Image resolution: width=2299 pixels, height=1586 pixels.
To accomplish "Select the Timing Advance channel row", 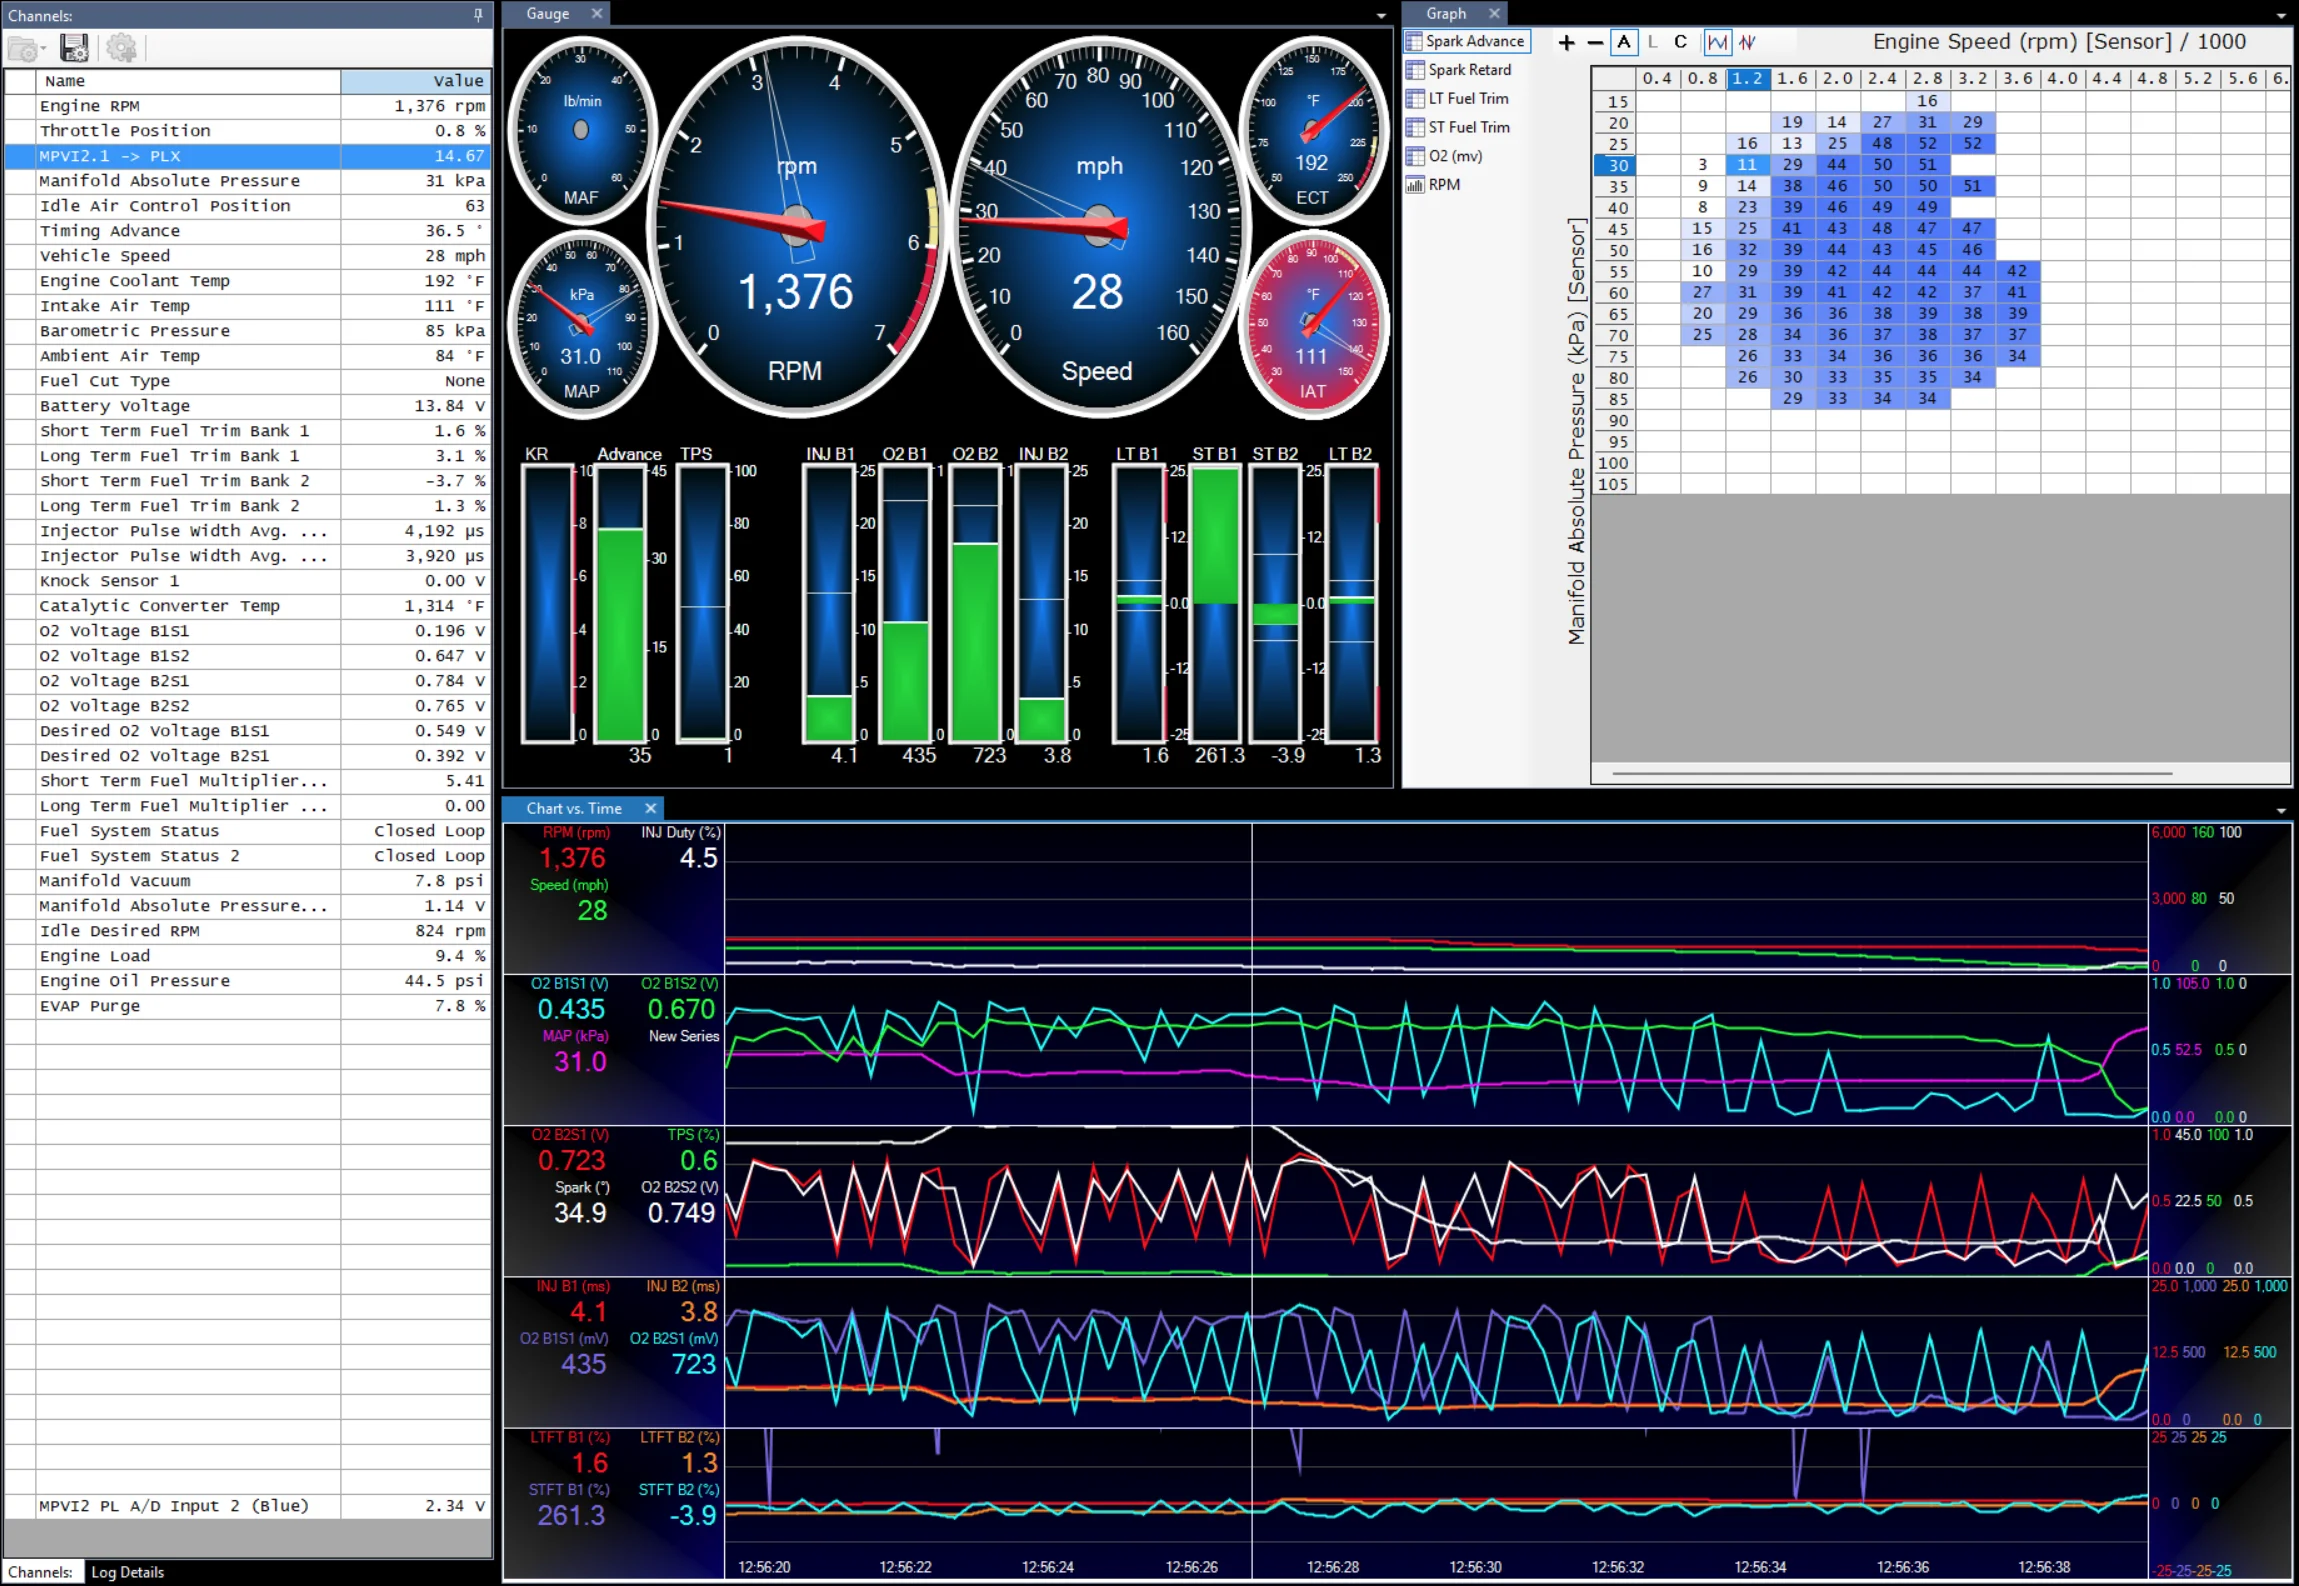I will [248, 231].
